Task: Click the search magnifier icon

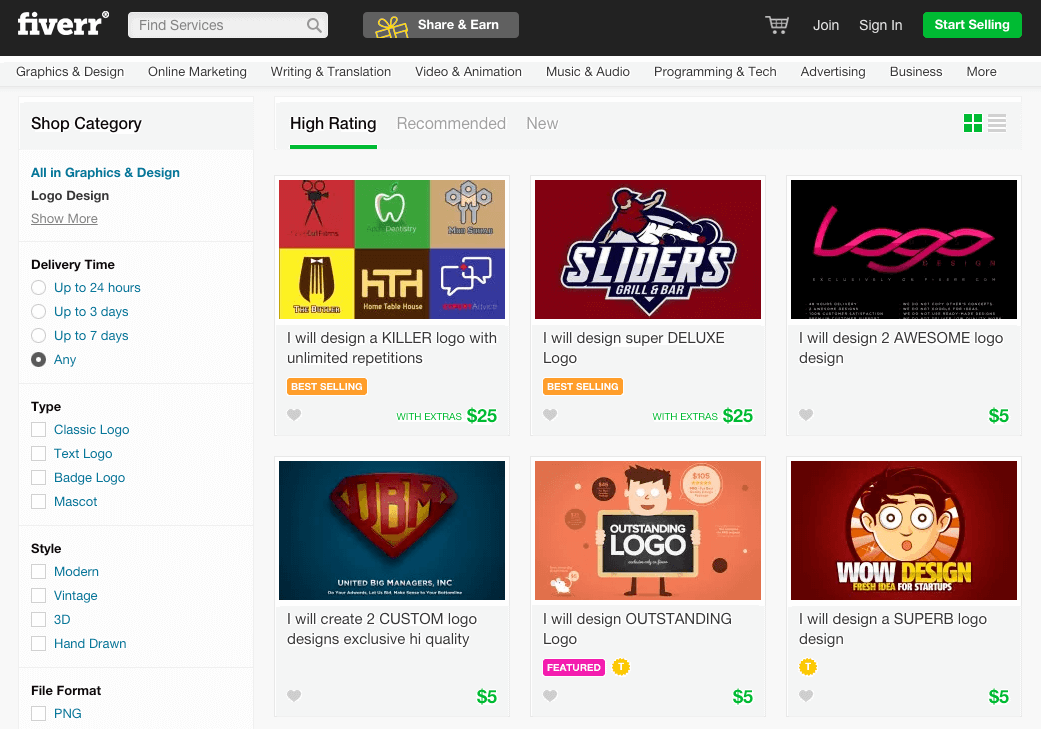Action: [314, 25]
